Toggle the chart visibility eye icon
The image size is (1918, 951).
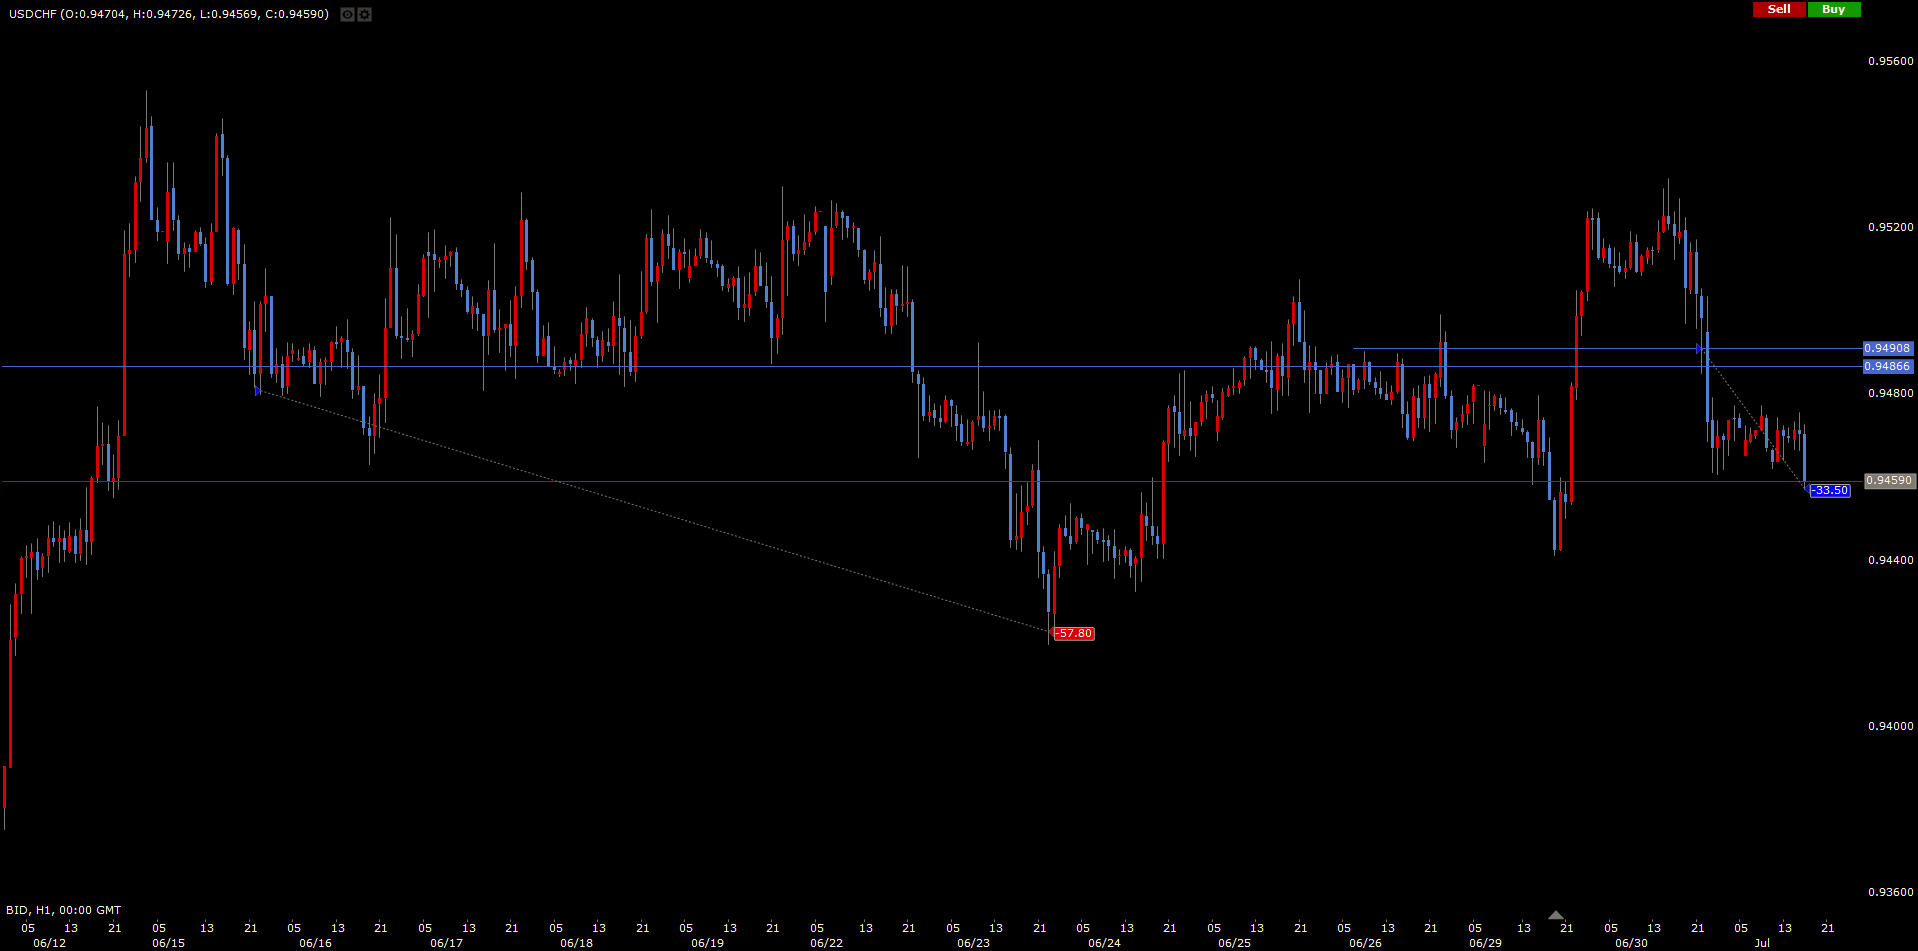point(347,15)
